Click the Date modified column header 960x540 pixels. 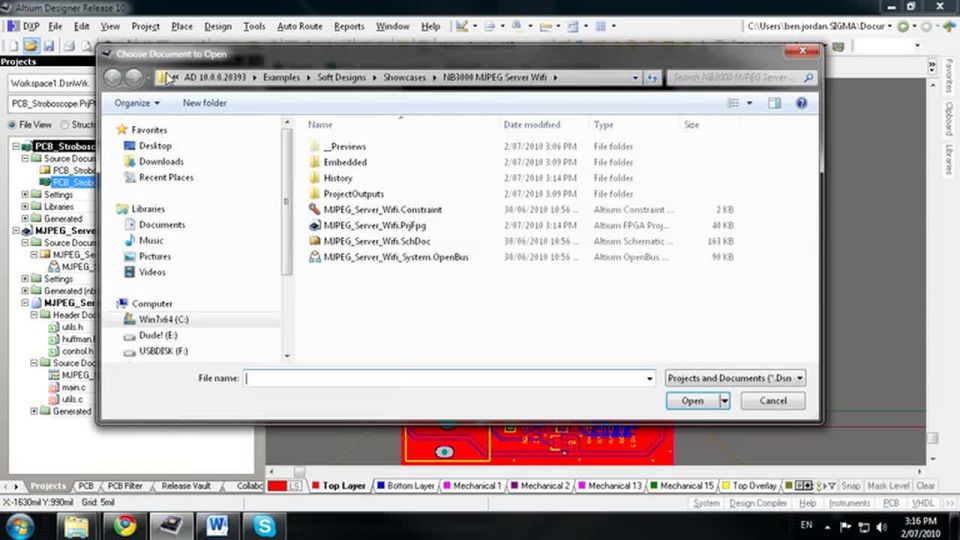click(531, 125)
